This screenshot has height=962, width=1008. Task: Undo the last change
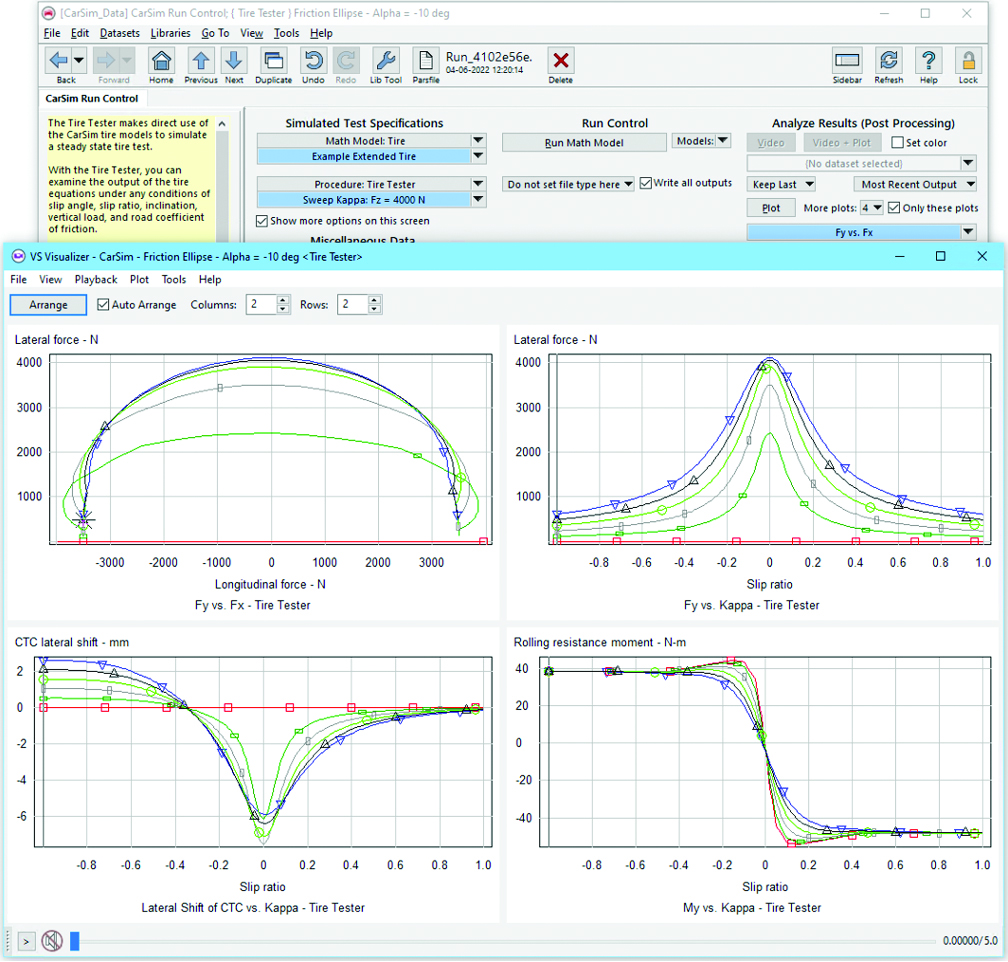pos(313,61)
